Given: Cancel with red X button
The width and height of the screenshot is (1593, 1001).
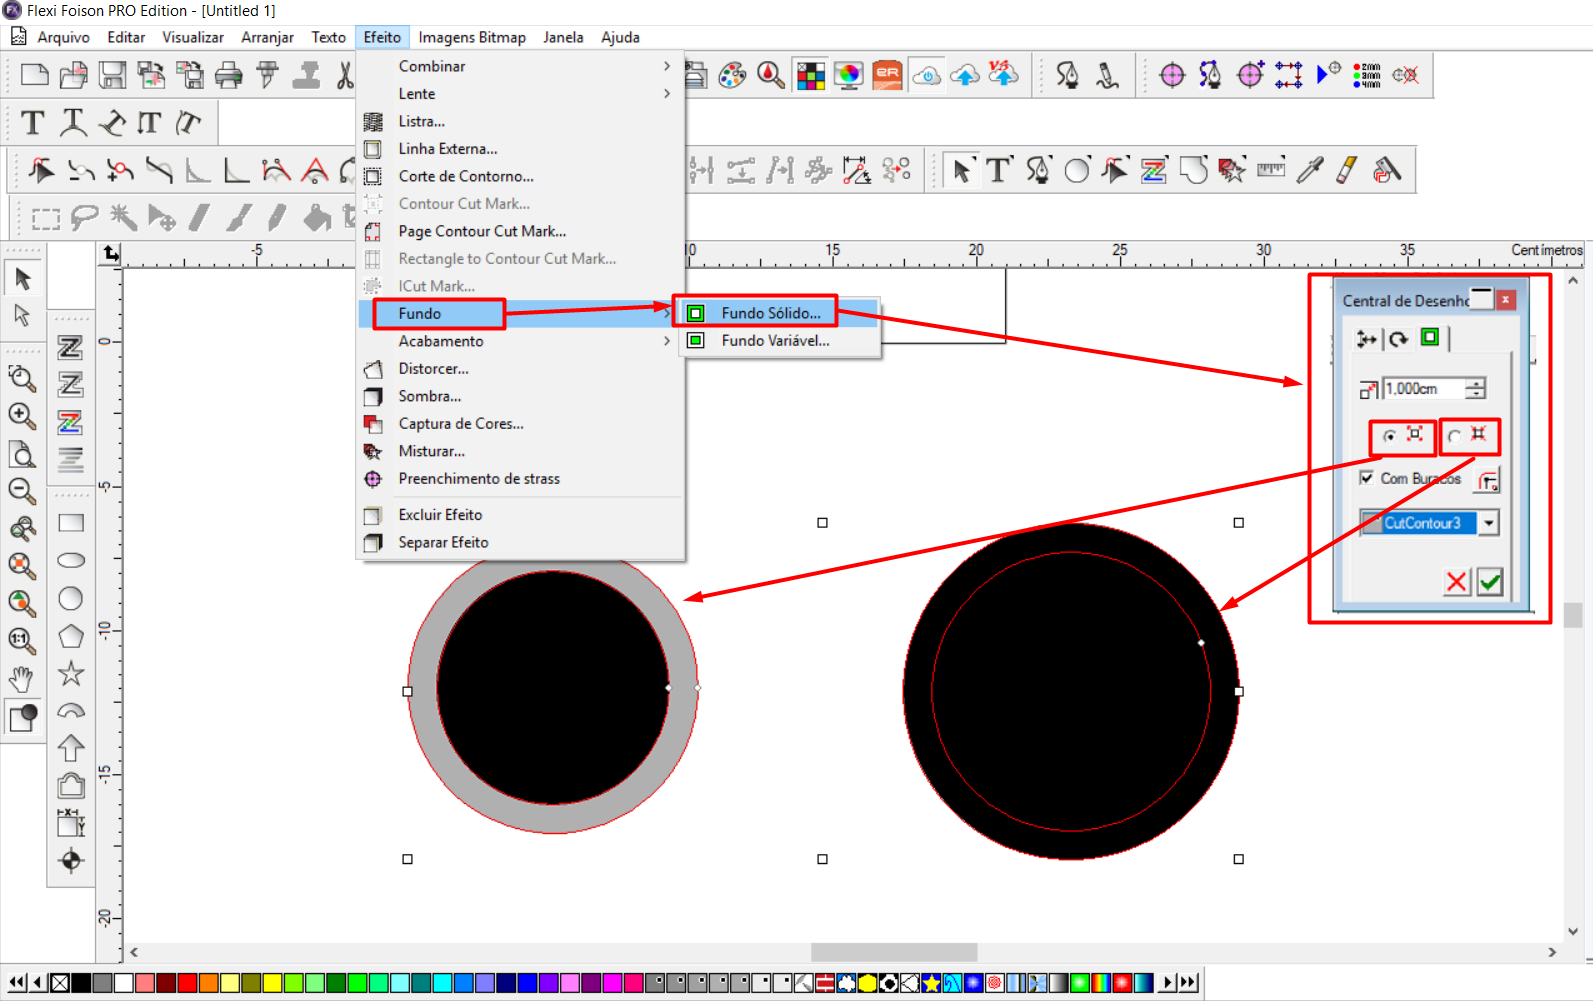Looking at the screenshot, I should click(1457, 581).
